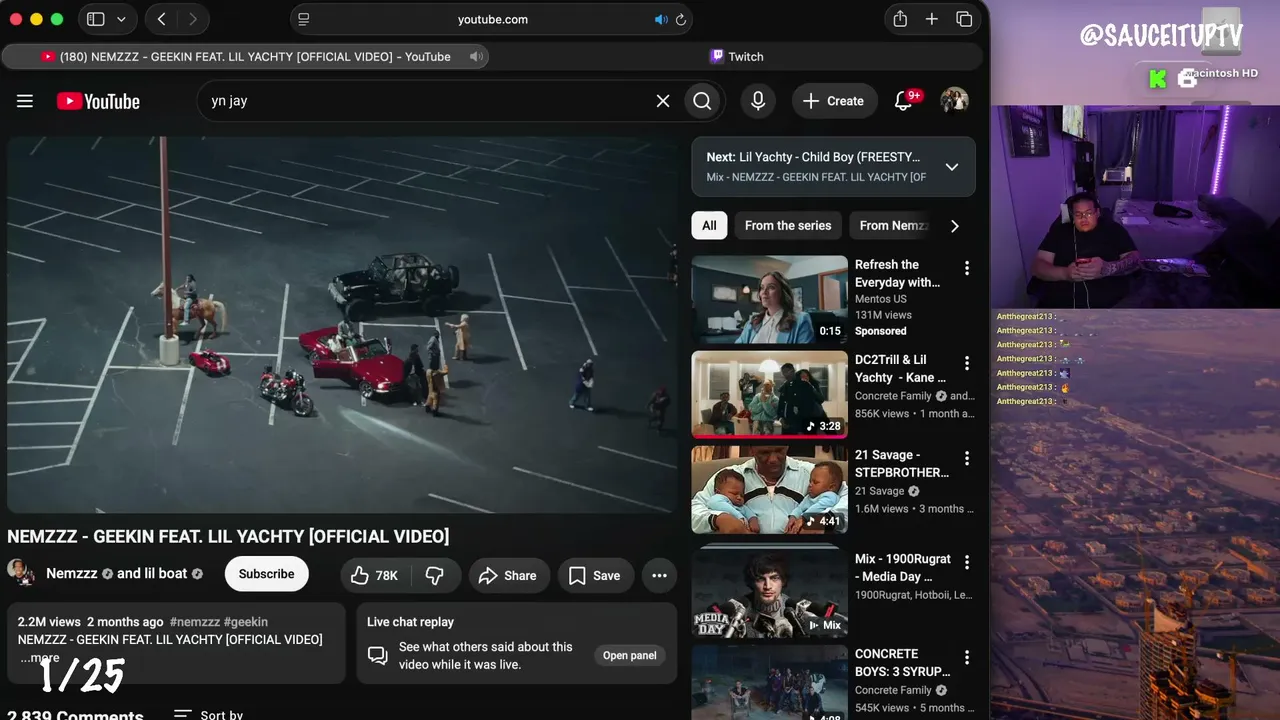Go forward in Safari history

pyautogui.click(x=193, y=19)
